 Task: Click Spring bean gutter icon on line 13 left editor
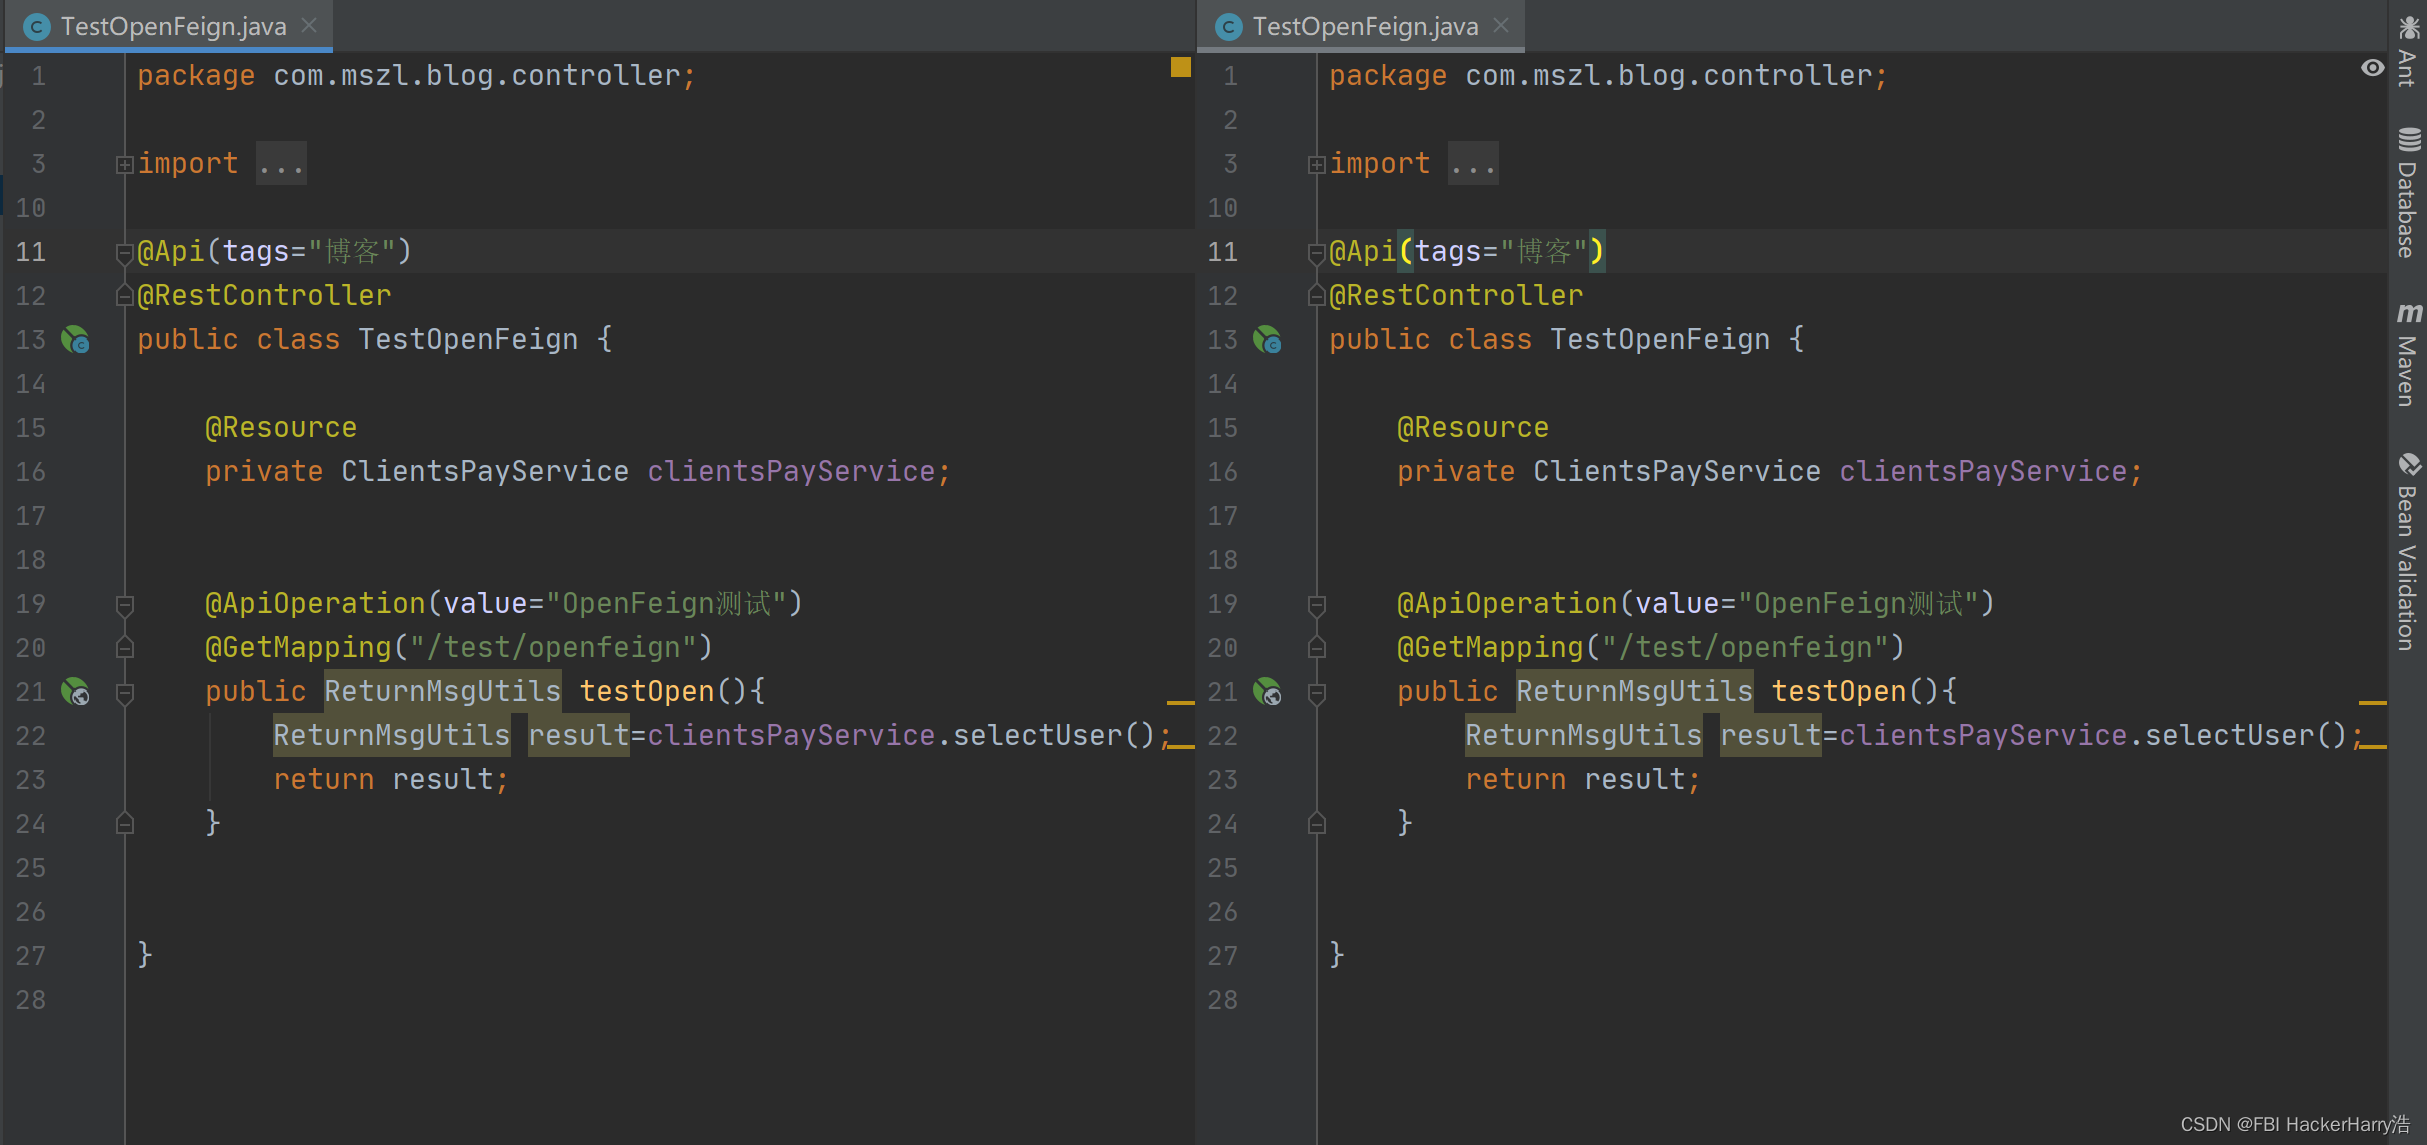pyautogui.click(x=76, y=340)
